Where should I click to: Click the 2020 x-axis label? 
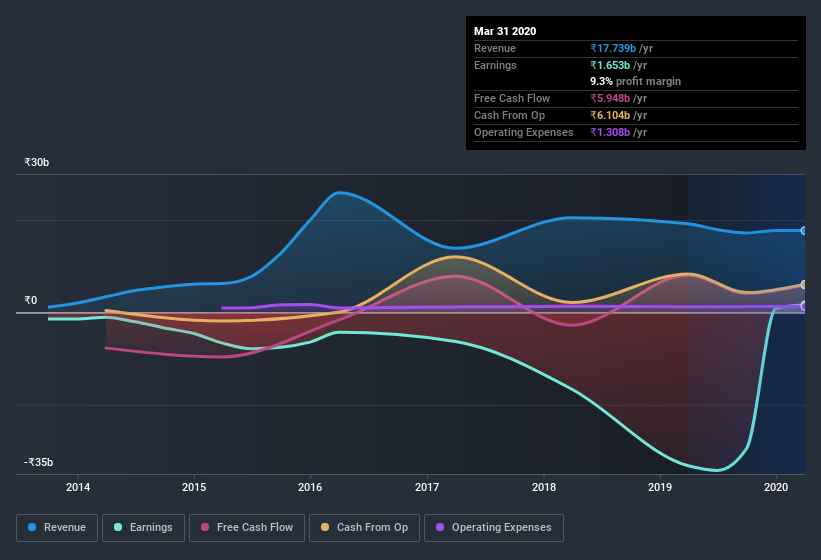click(x=776, y=487)
